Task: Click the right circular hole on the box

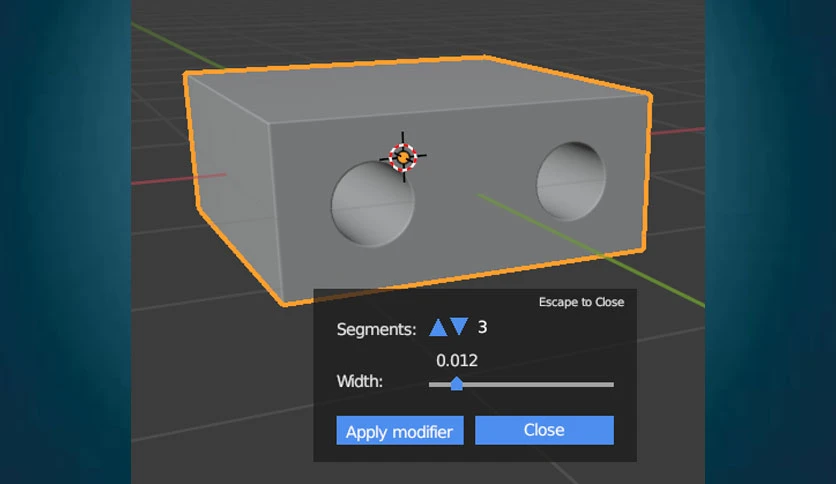Action: (571, 181)
